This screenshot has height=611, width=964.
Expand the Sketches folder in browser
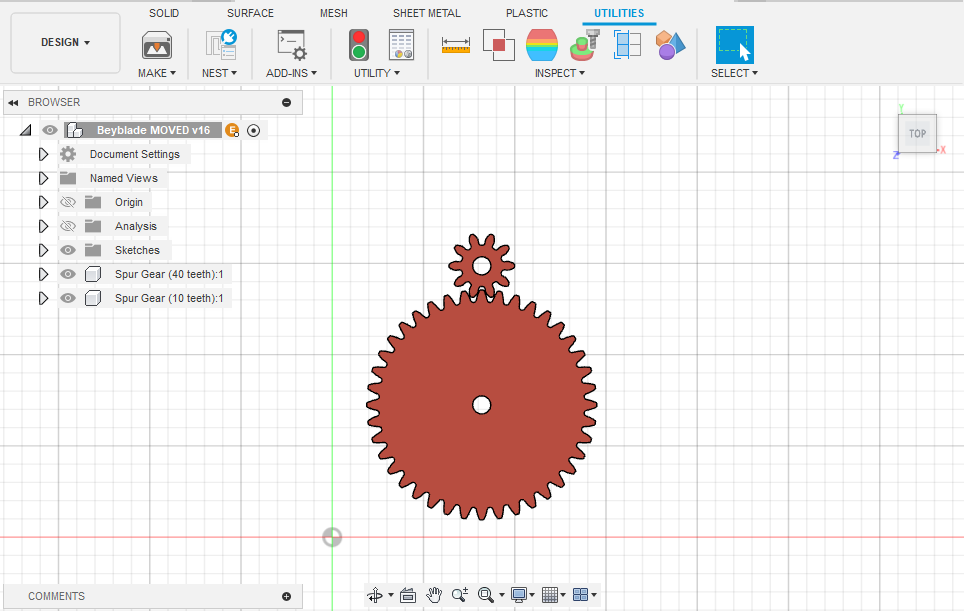coord(43,249)
